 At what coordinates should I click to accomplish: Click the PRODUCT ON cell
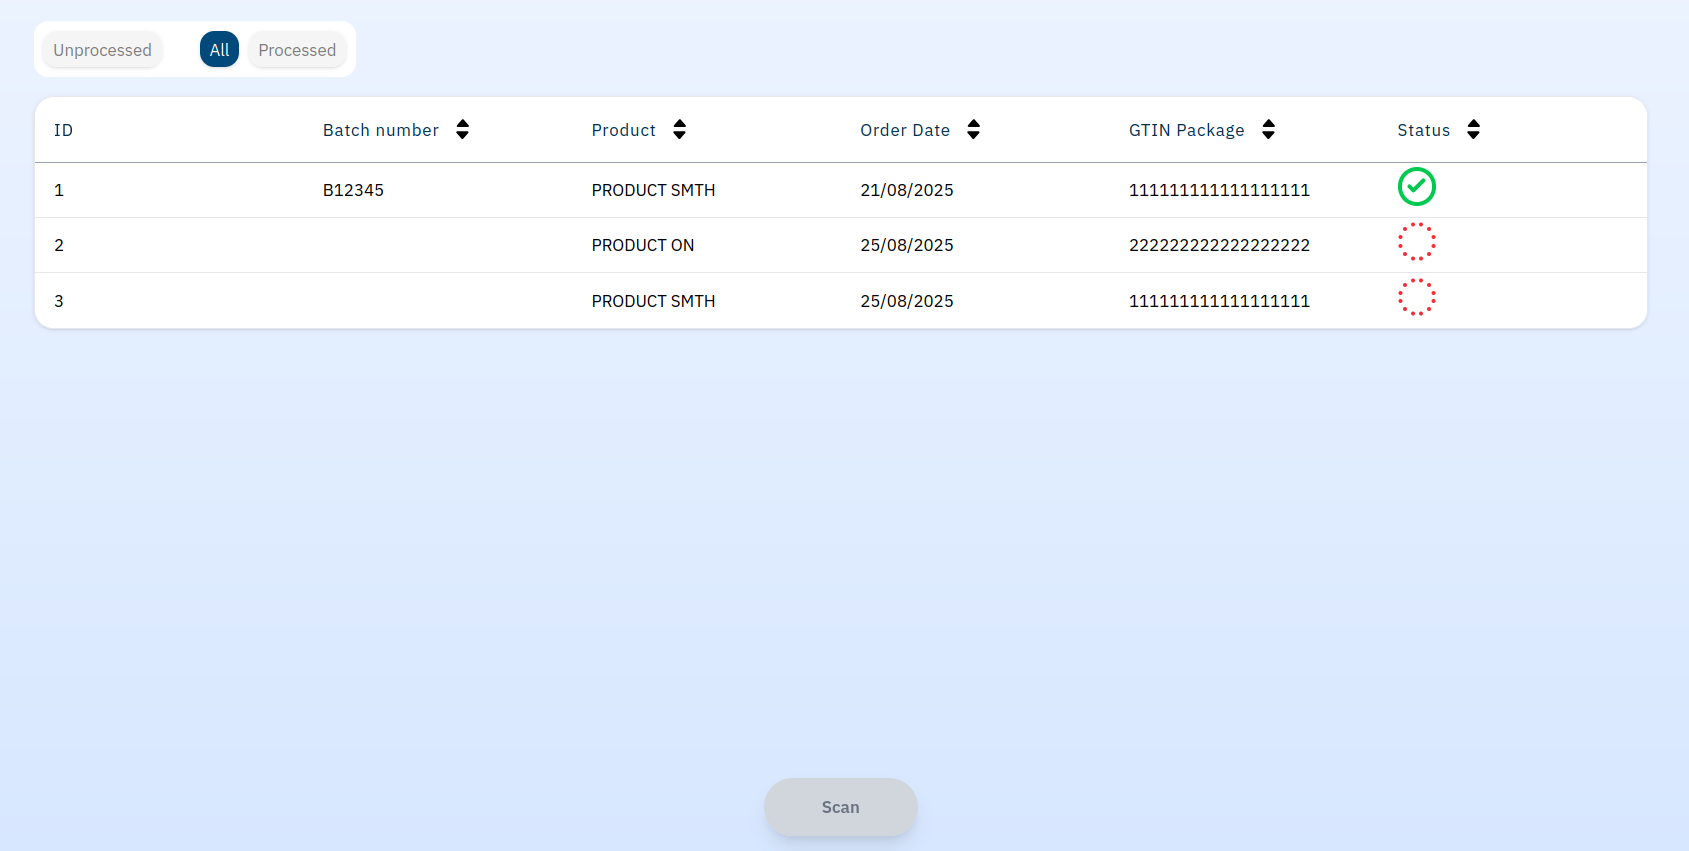[642, 245]
